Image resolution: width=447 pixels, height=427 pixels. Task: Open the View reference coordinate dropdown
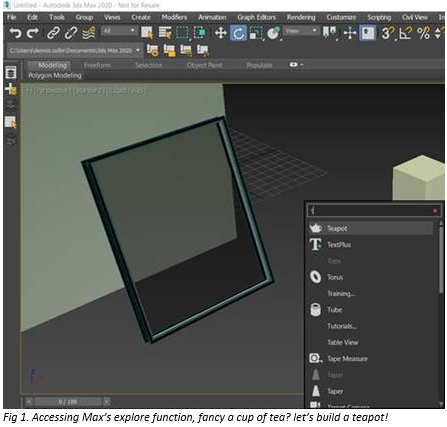[x=301, y=31]
